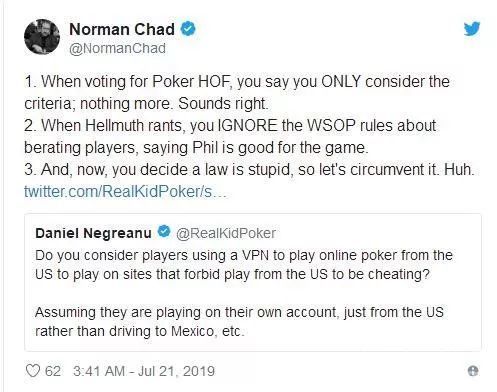Click the line starting 'When voting for Poker HOF'

tap(237, 82)
